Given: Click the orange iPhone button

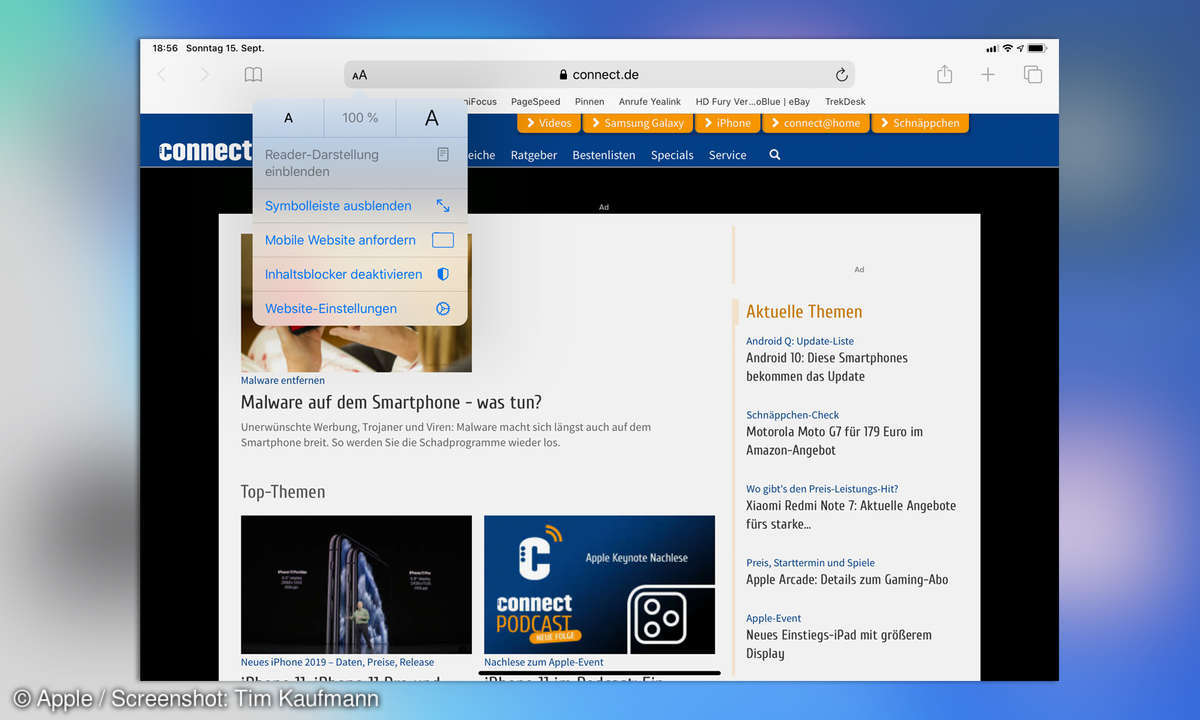Looking at the screenshot, I should pos(726,123).
